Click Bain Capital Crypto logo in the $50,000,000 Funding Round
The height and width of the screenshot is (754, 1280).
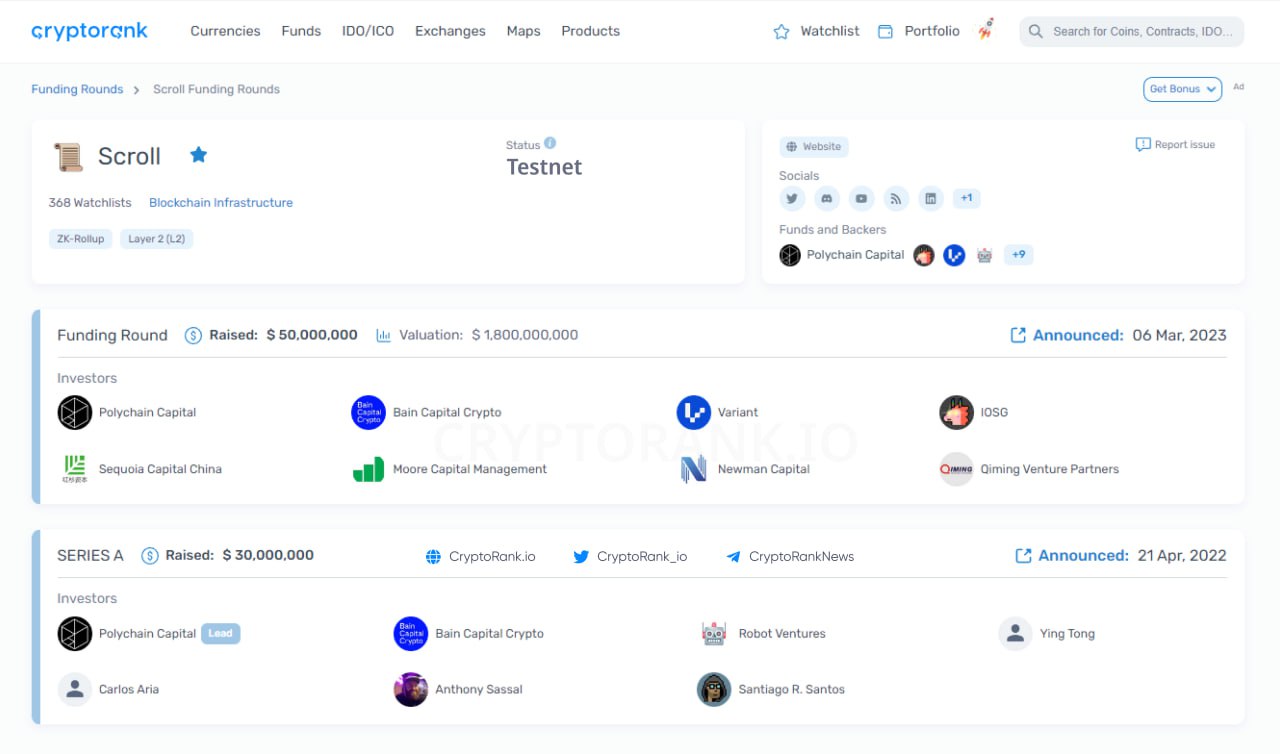click(369, 412)
